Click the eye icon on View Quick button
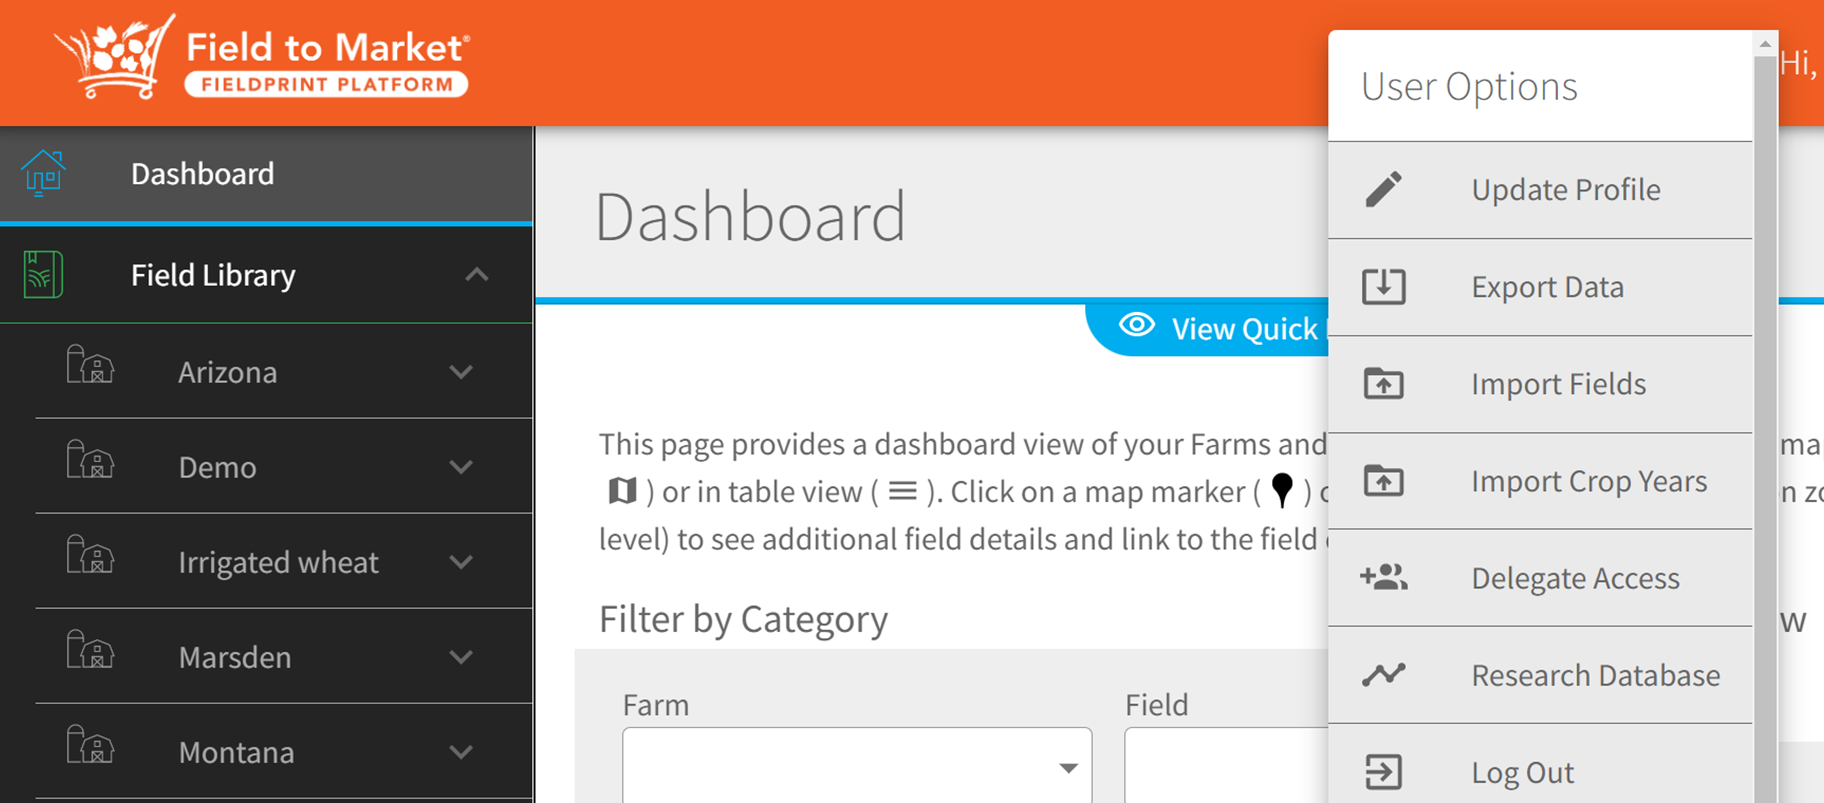This screenshot has height=803, width=1824. click(1137, 325)
